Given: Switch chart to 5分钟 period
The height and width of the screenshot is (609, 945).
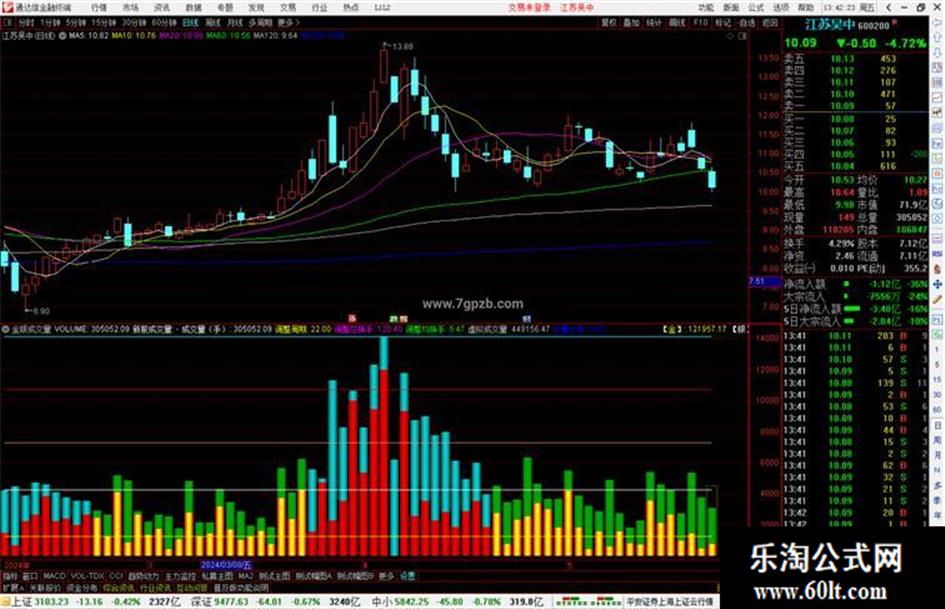Looking at the screenshot, I should [x=76, y=22].
